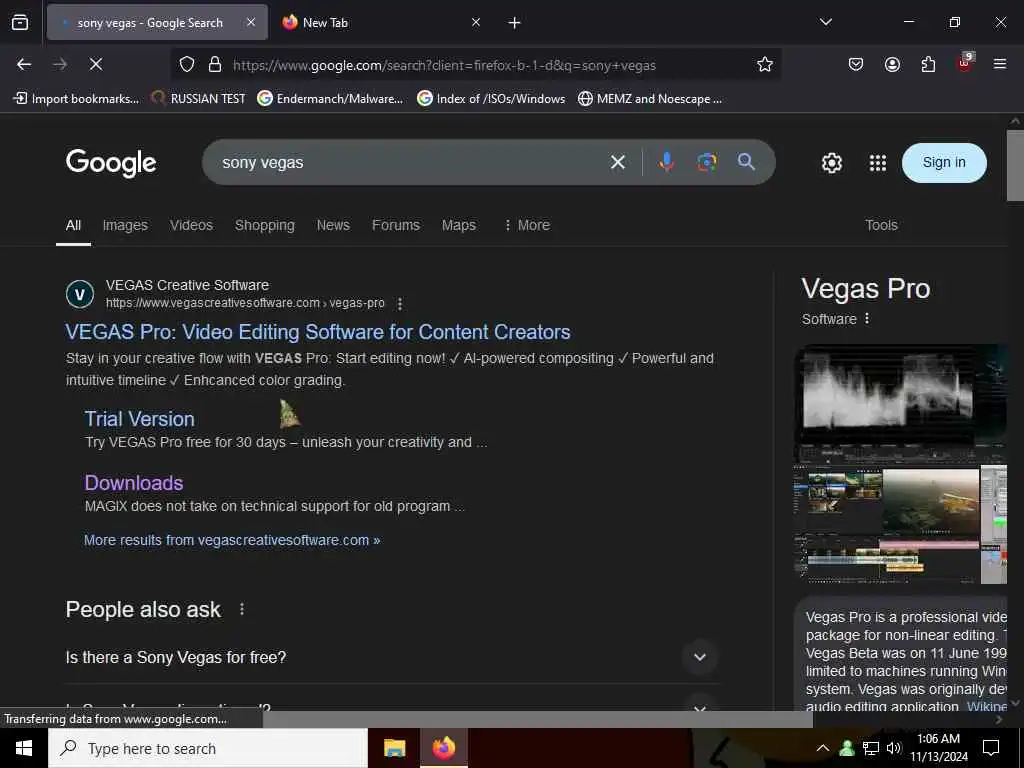Show hidden system tray icons
This screenshot has height=768, width=1024.
(x=823, y=748)
